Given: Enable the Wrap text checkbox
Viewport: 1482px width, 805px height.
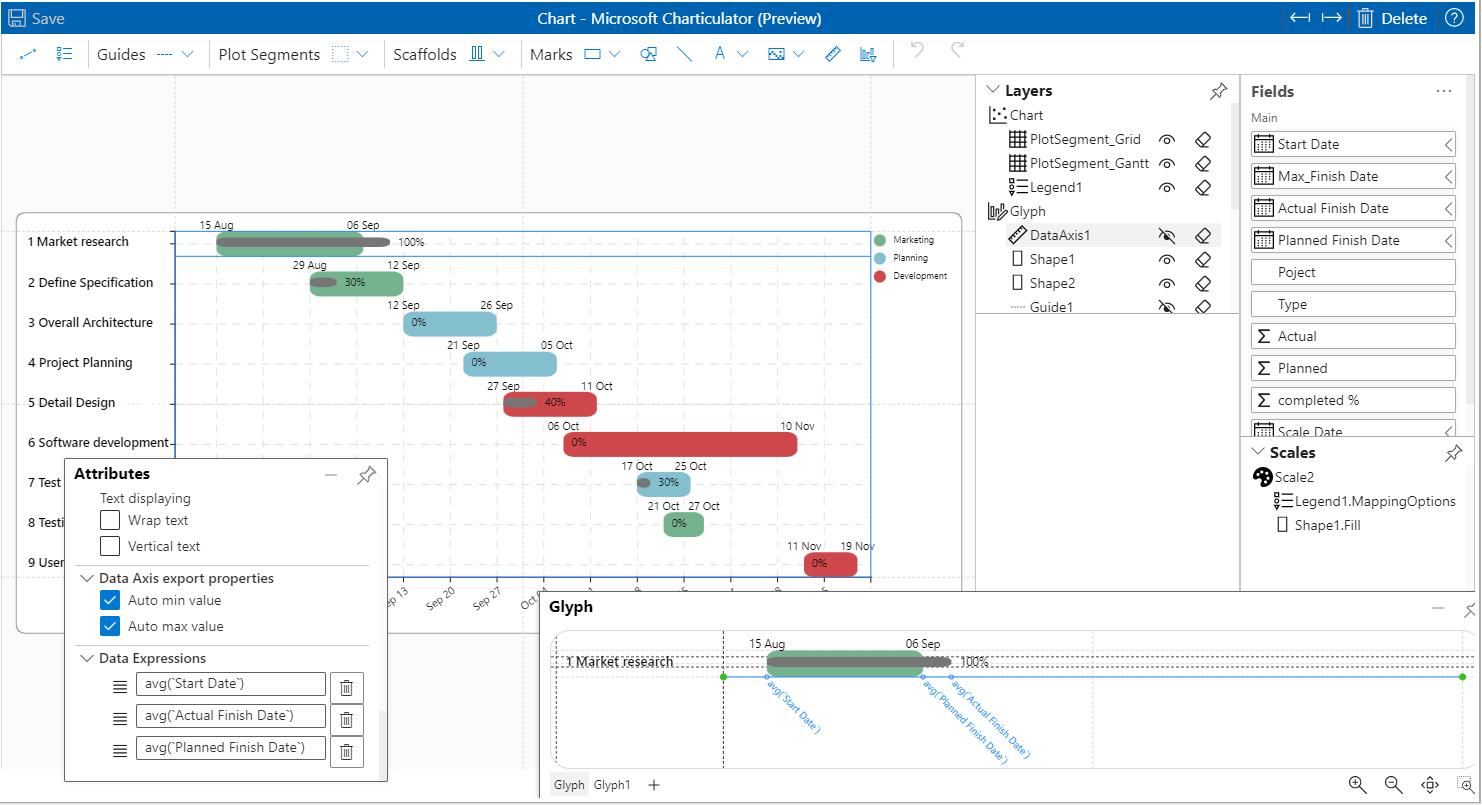Looking at the screenshot, I should point(110,521).
